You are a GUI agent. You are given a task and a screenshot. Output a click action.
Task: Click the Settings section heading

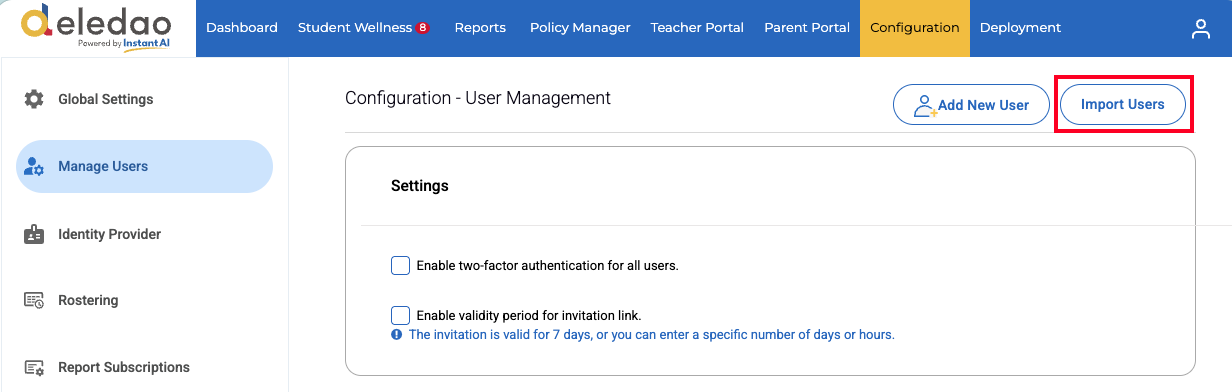[x=420, y=186]
